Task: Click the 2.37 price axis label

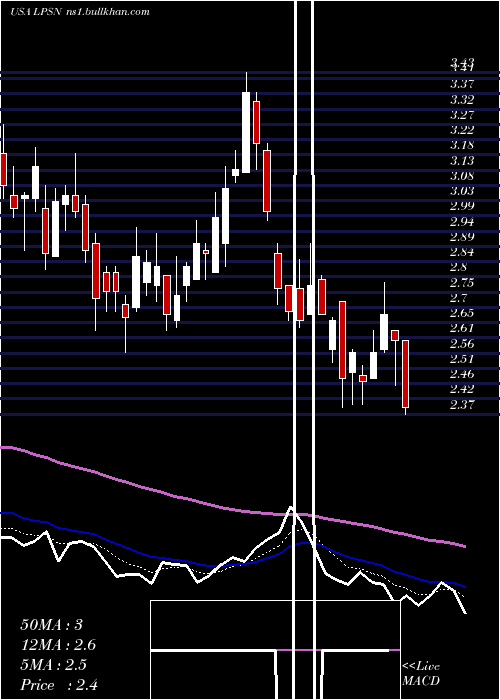Action: (462, 404)
